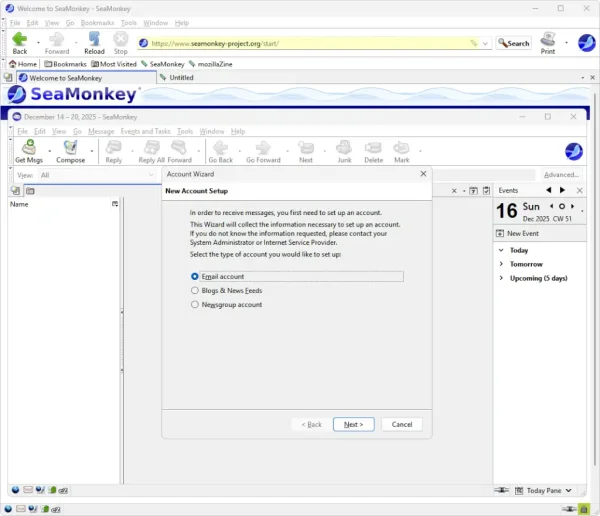Image resolution: width=600 pixels, height=516 pixels.
Task: Click the Reply All icon
Action: click(x=152, y=147)
